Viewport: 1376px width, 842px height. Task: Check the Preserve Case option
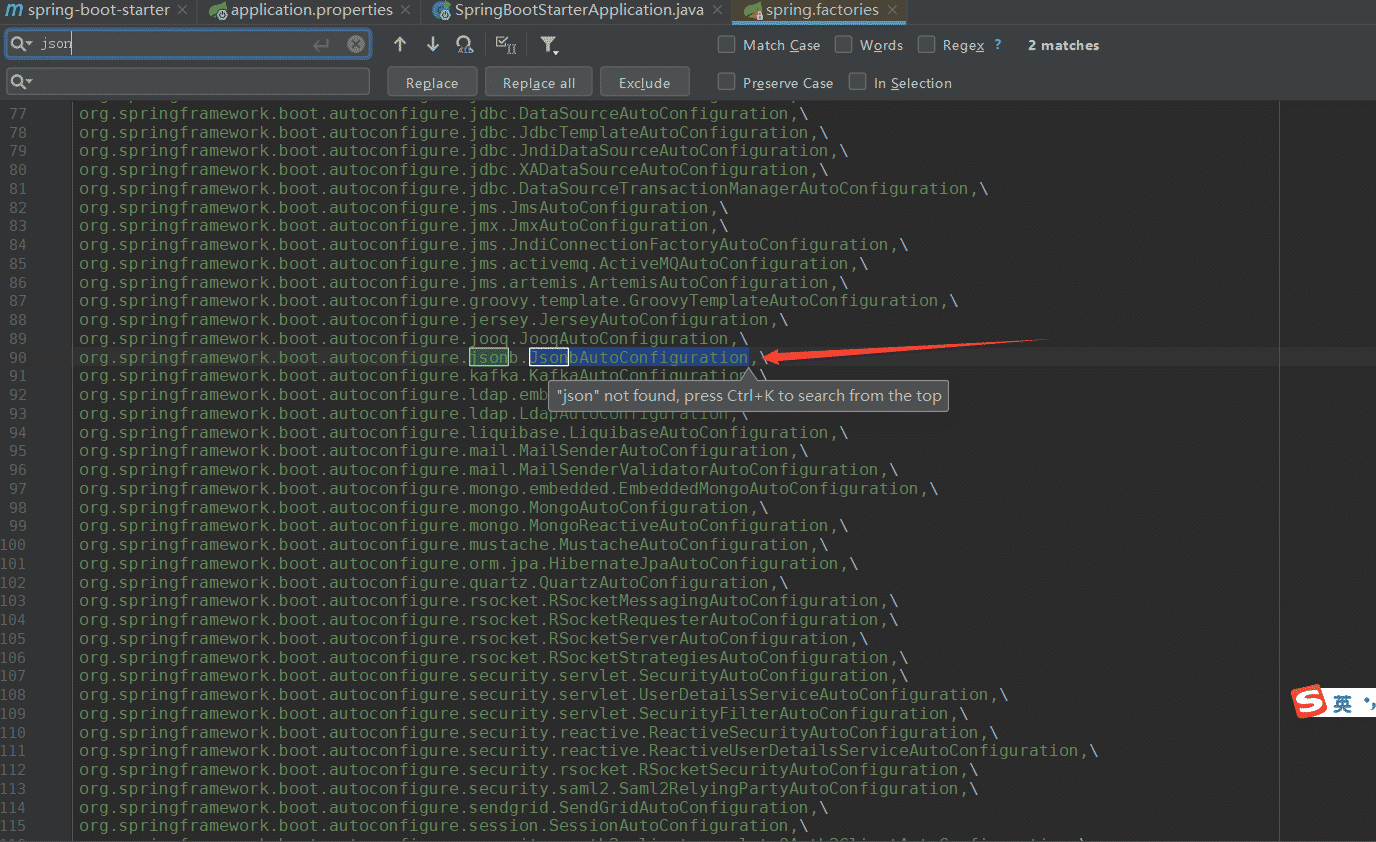pos(727,82)
